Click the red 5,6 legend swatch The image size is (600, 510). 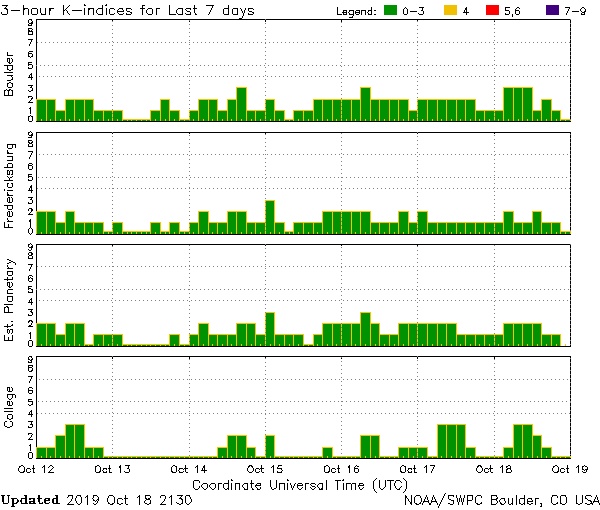[492, 10]
